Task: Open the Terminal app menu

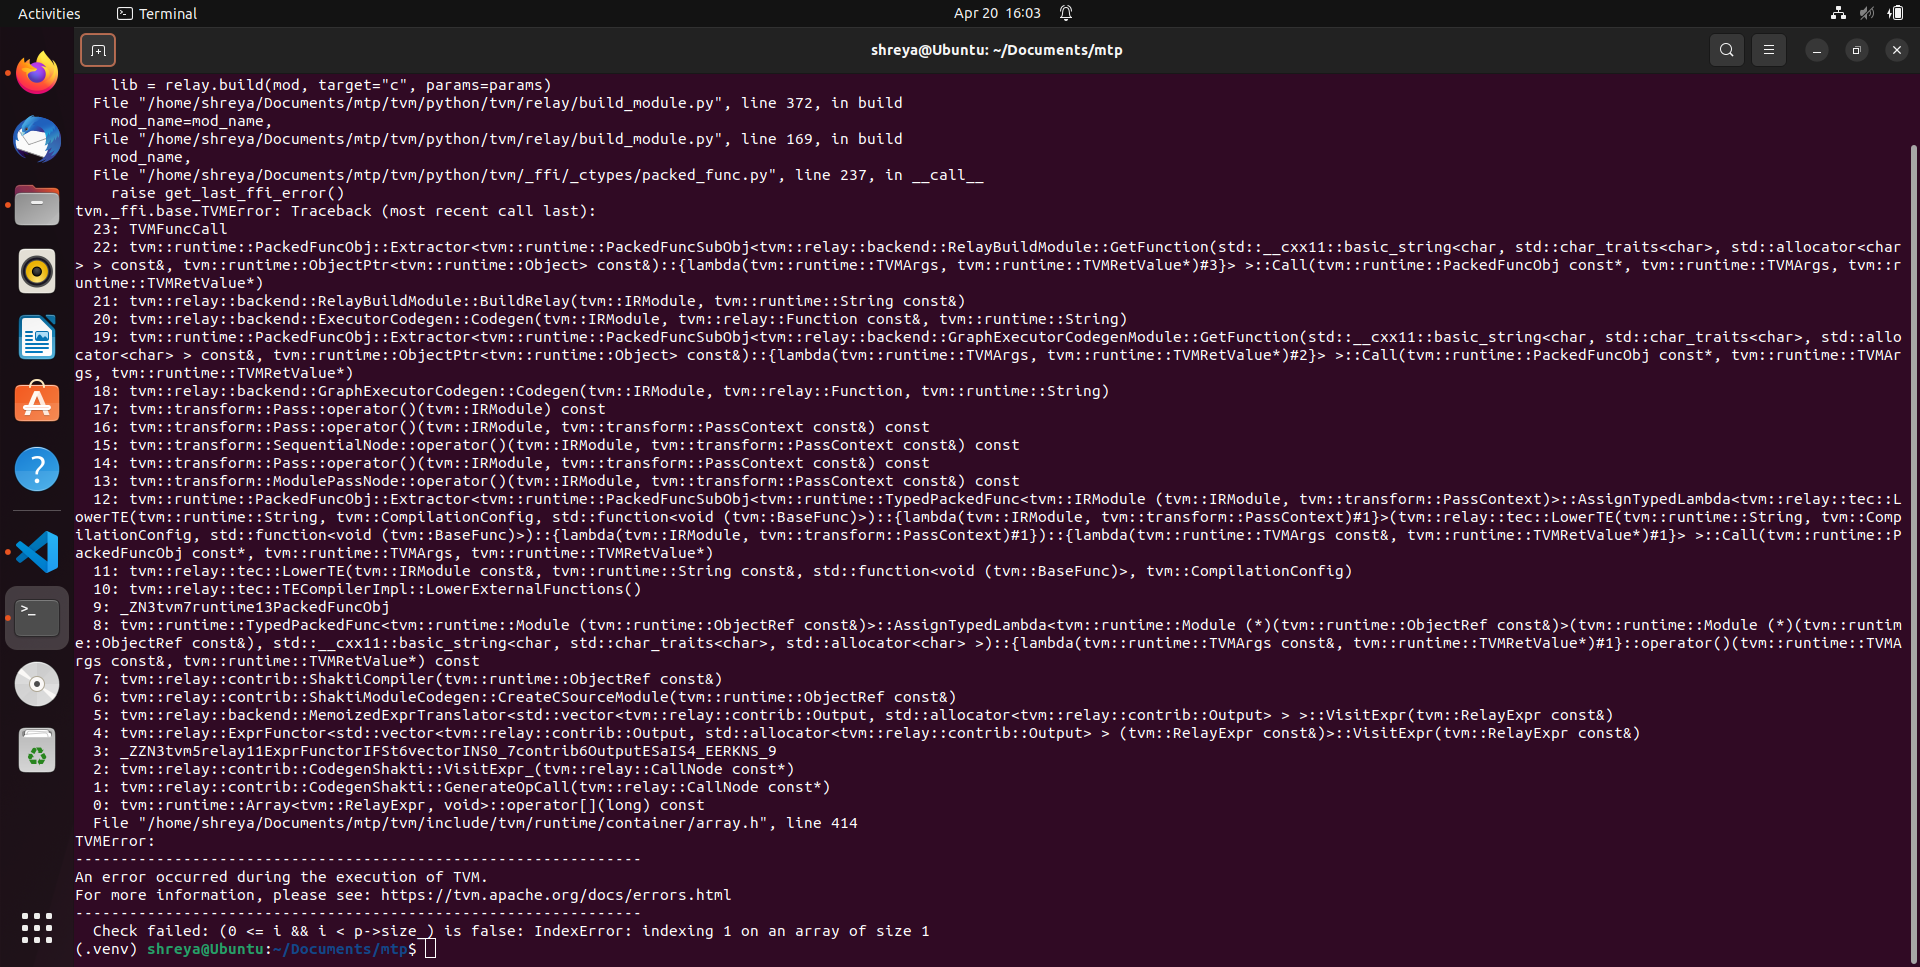Action: pos(157,13)
